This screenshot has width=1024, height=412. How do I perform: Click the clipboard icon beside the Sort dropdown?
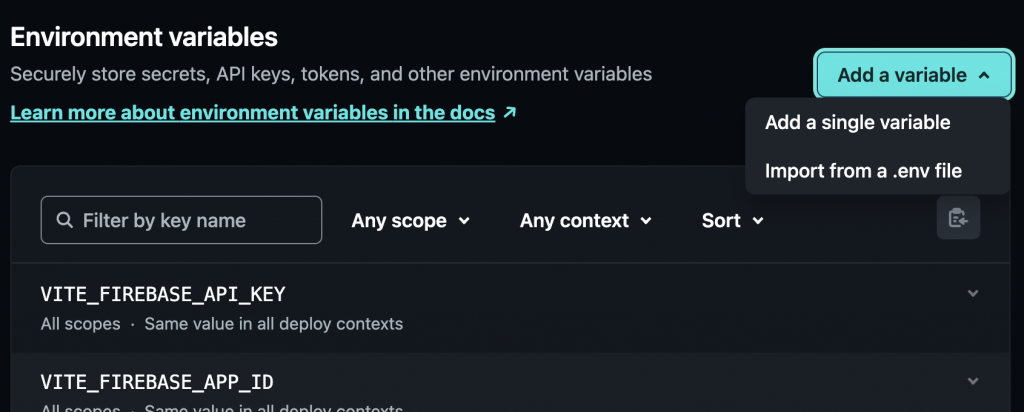(x=958, y=219)
